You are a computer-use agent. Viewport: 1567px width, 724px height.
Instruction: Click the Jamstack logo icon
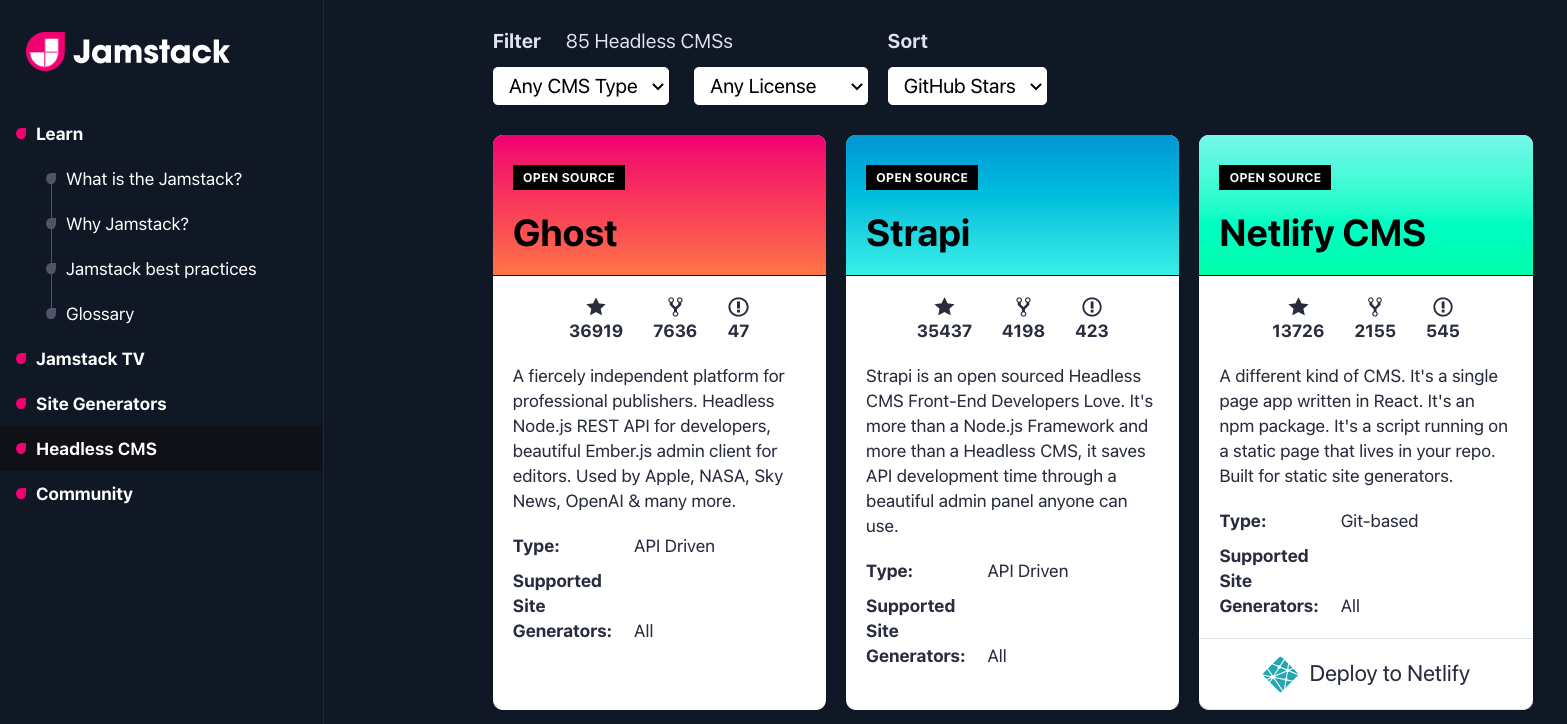[x=46, y=51]
